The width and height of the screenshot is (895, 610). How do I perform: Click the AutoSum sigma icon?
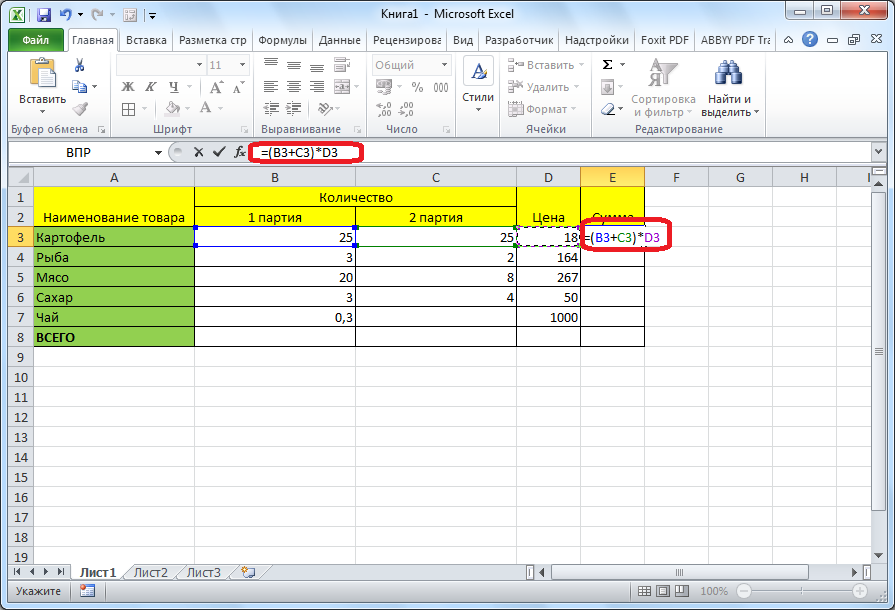(607, 65)
